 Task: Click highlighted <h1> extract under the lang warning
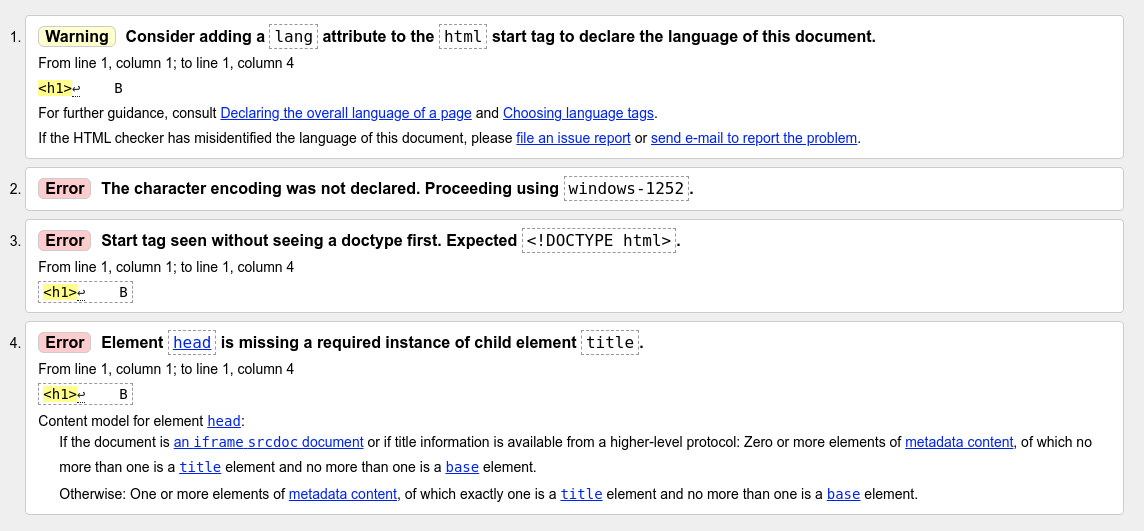(55, 88)
